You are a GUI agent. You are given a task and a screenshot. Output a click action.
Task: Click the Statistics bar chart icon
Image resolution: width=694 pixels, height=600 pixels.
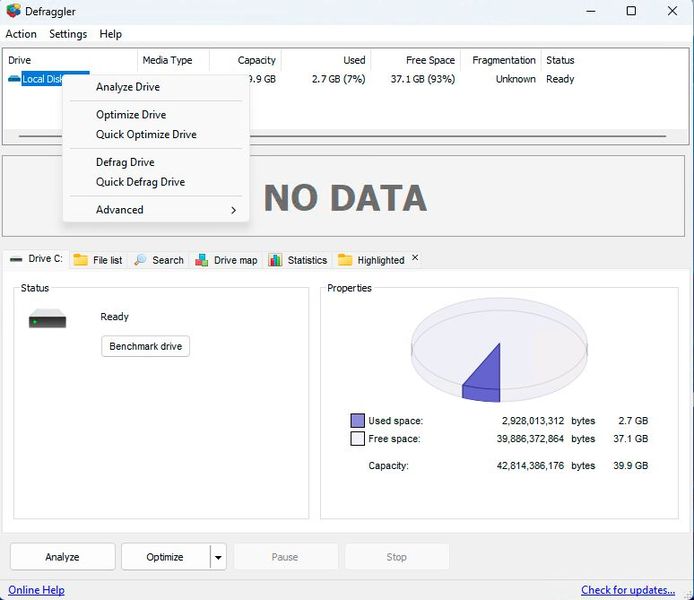(x=275, y=260)
